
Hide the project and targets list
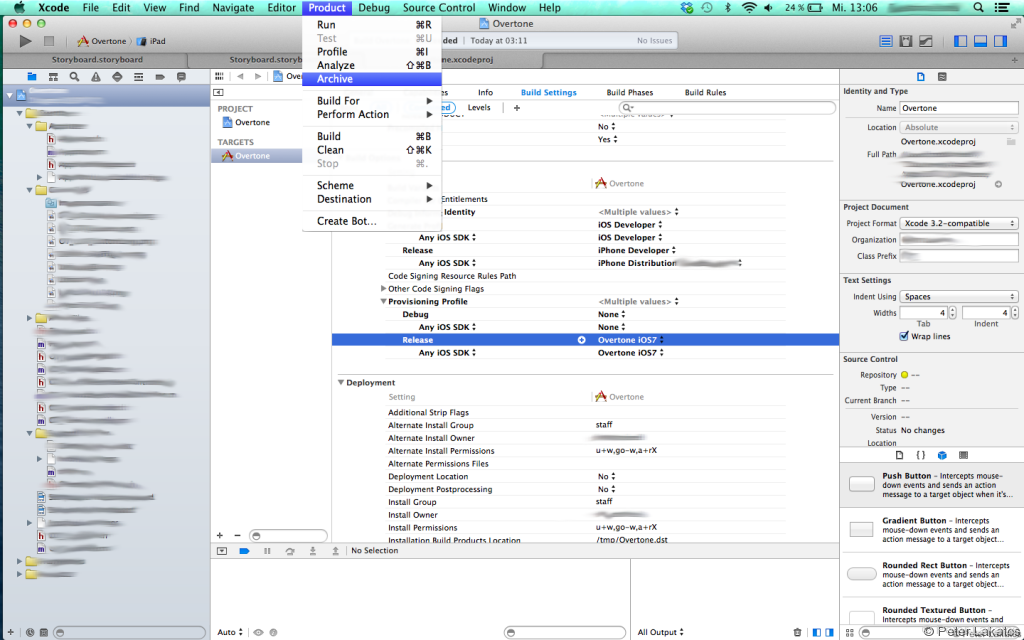(218, 93)
